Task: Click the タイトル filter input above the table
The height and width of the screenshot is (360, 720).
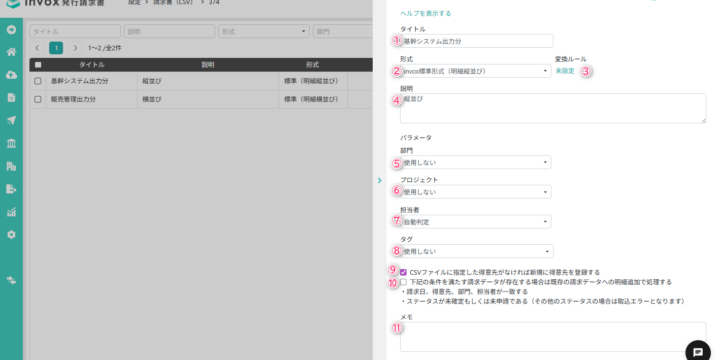Action: tap(75, 31)
